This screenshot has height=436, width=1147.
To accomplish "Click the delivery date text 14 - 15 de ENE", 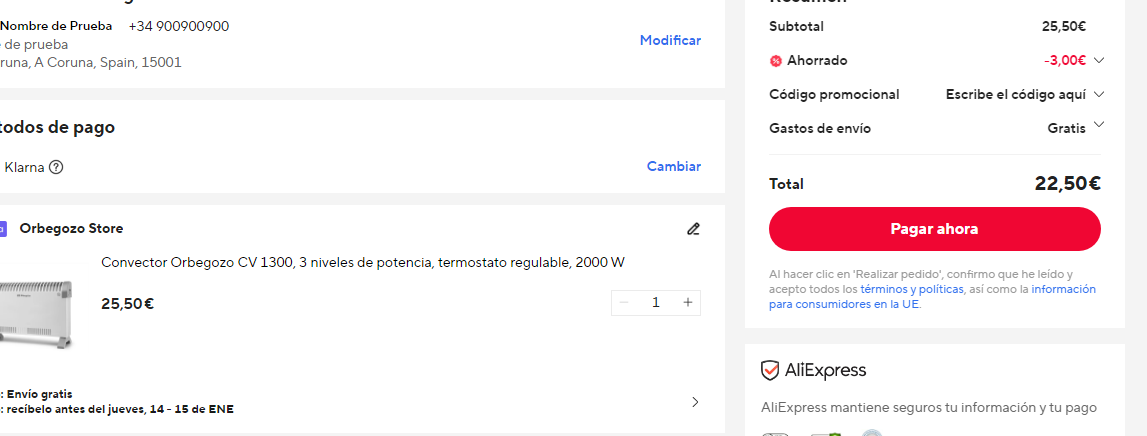I will pyautogui.click(x=192, y=409).
